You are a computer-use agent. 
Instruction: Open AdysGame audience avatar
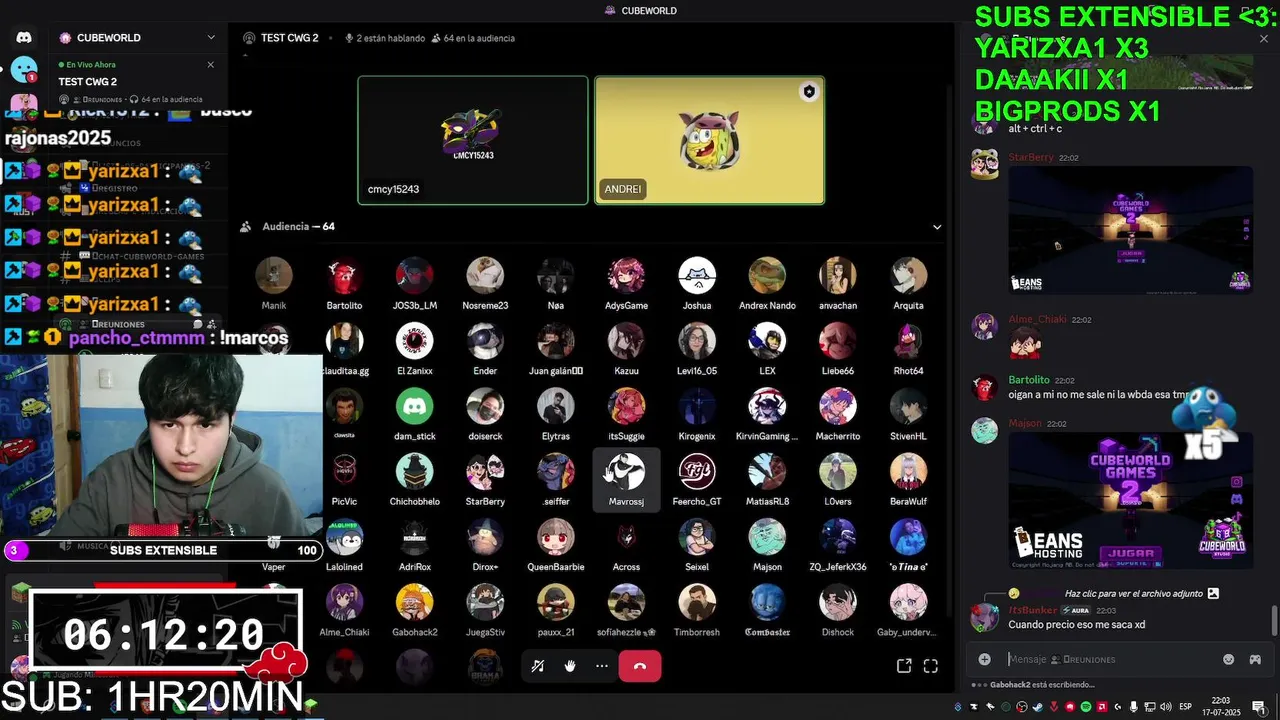(626, 276)
